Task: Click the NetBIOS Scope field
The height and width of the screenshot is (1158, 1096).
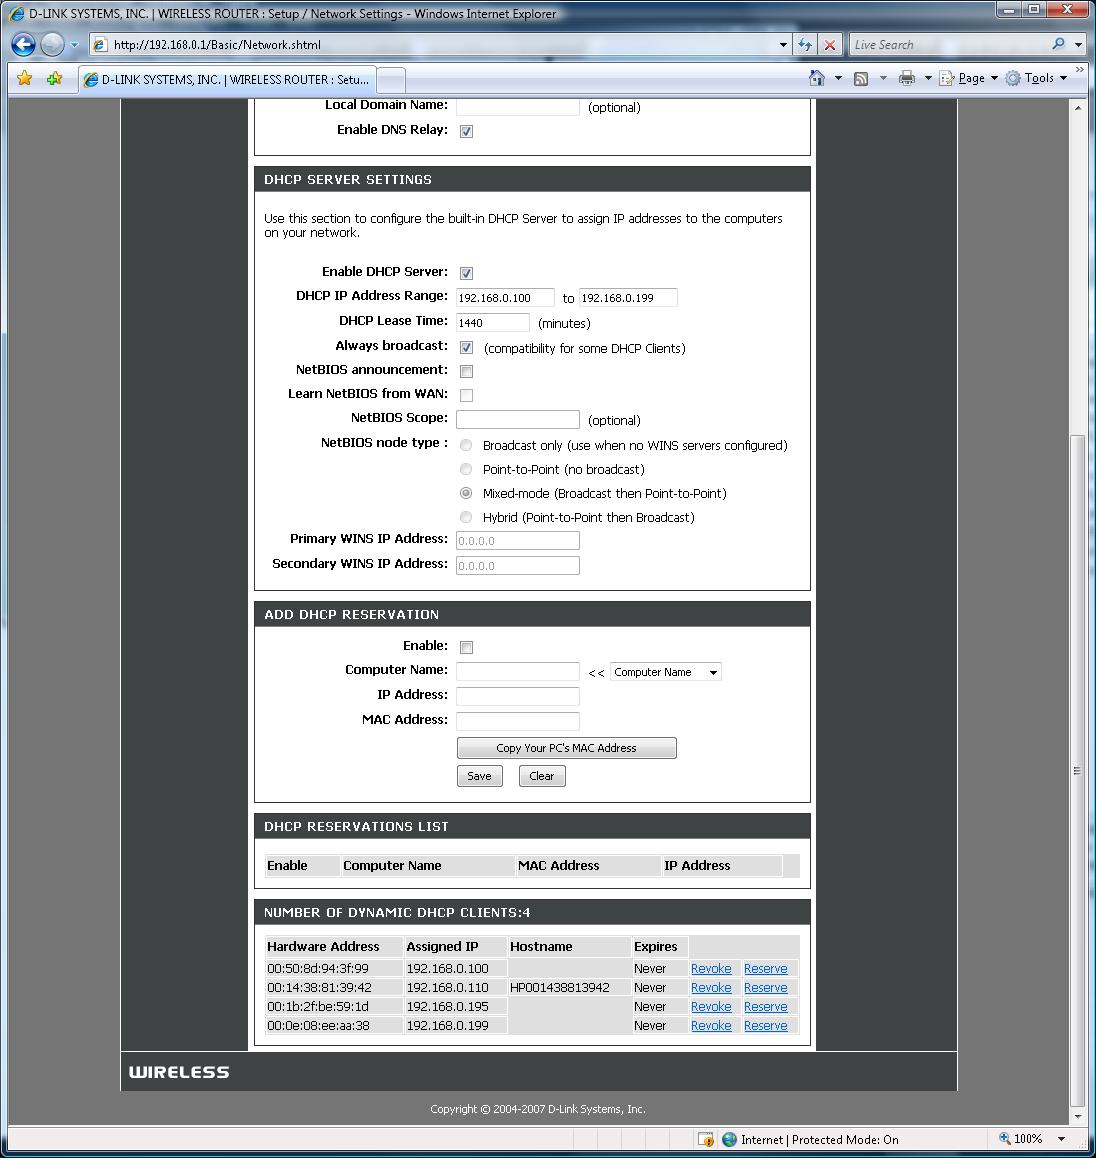Action: [x=517, y=419]
